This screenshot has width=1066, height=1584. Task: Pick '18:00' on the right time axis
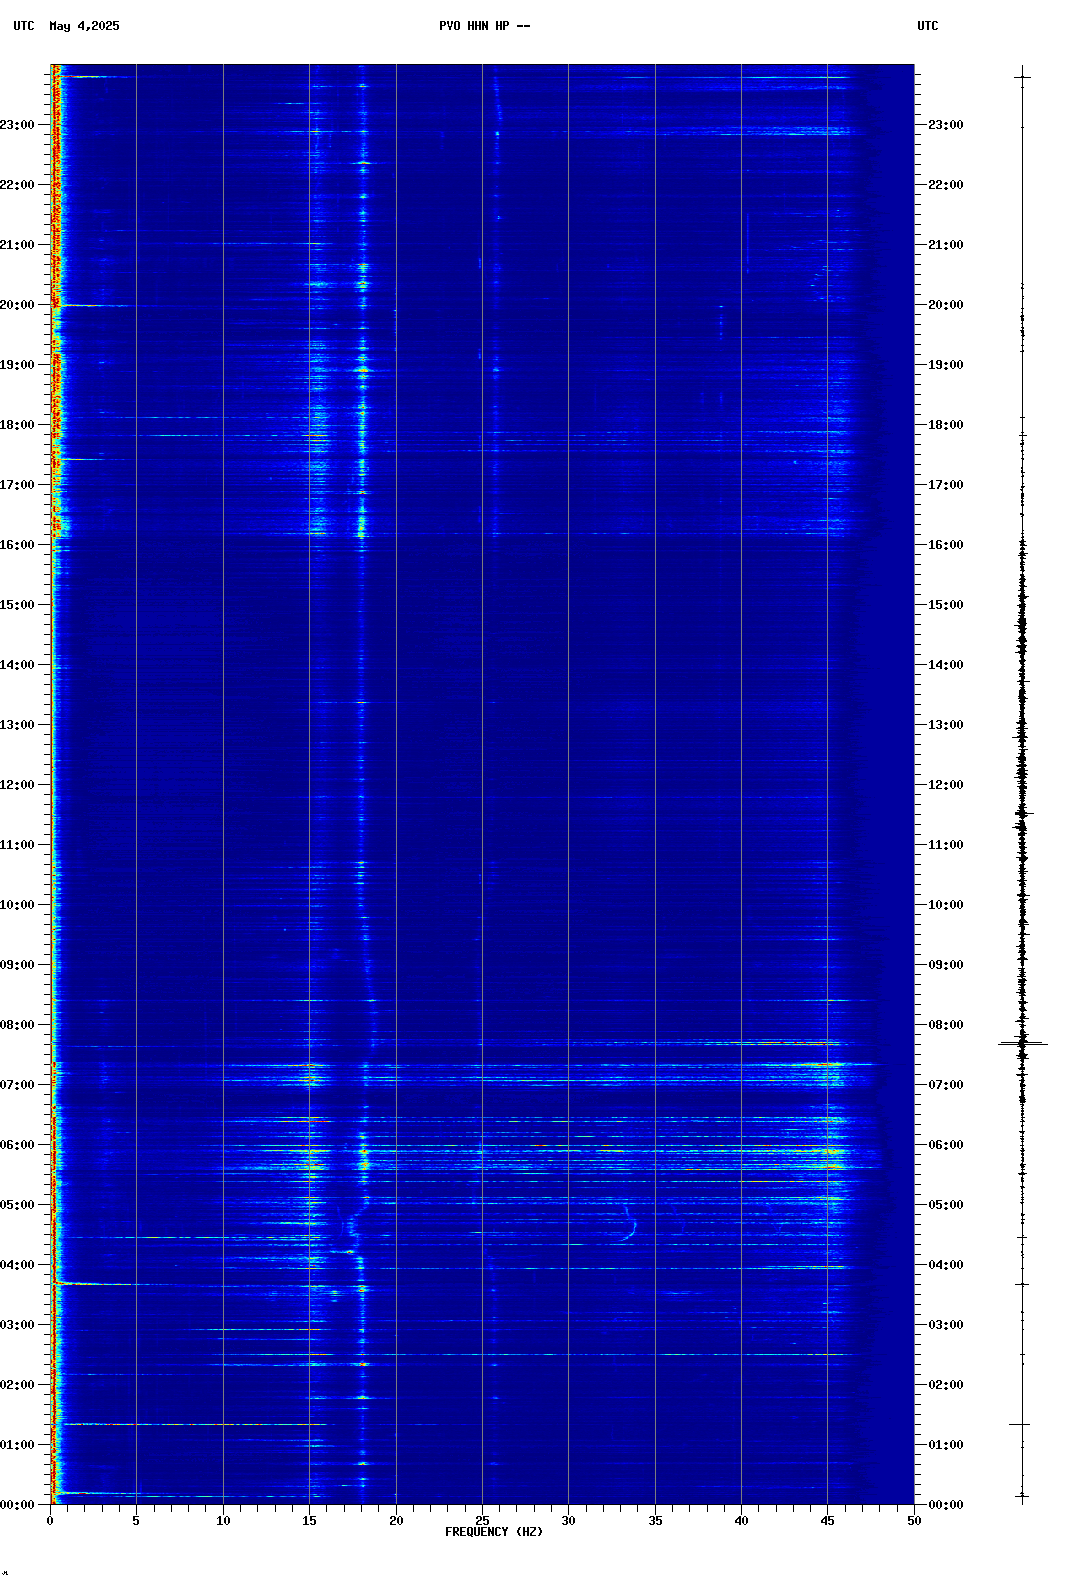pyautogui.click(x=946, y=425)
